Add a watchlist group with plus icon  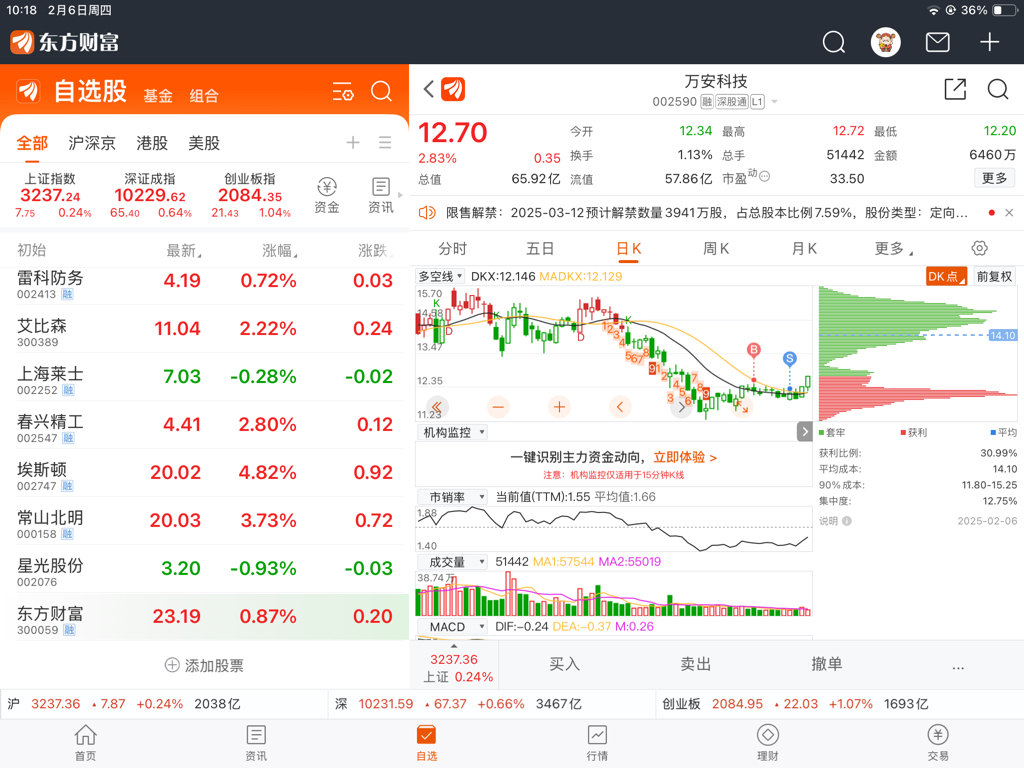[x=353, y=142]
